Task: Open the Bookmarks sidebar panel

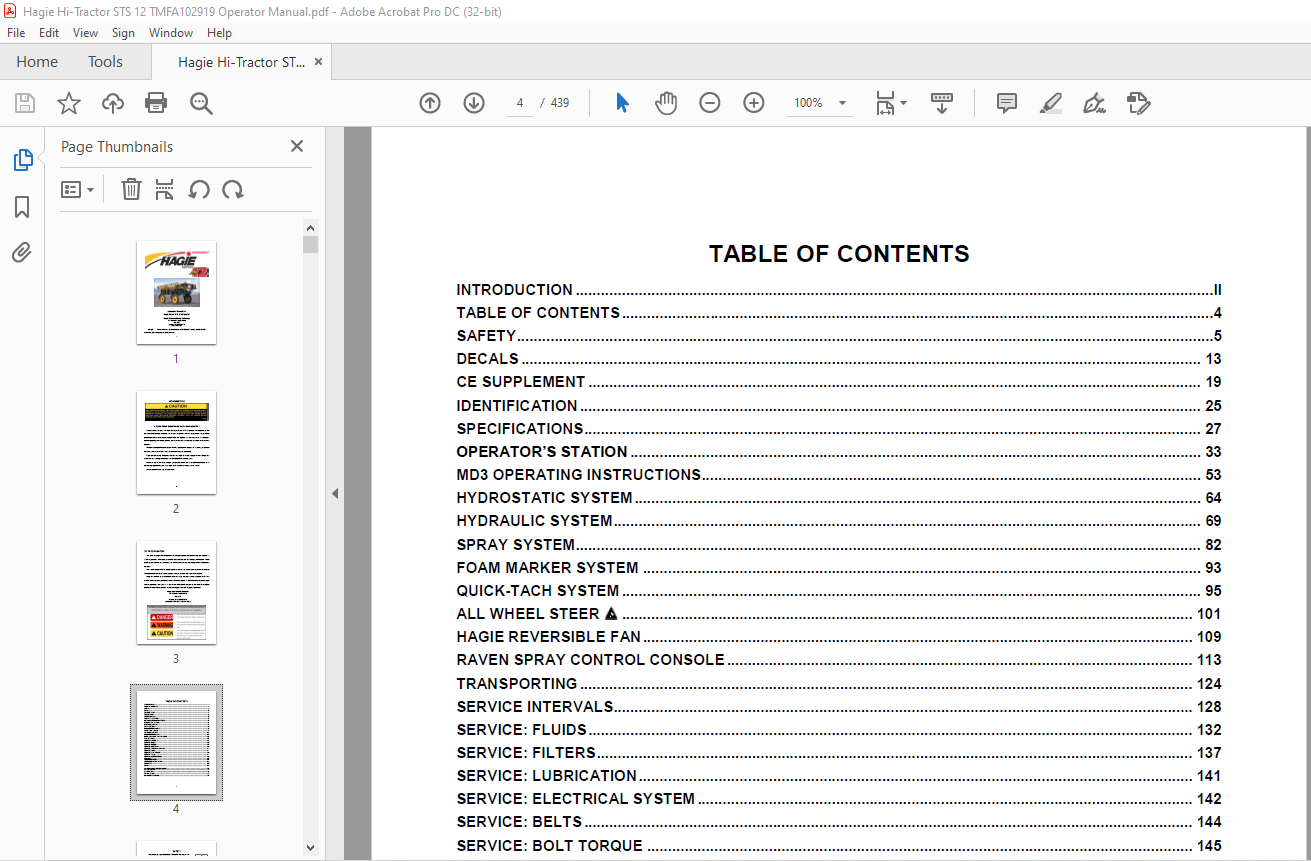Action: click(22, 207)
